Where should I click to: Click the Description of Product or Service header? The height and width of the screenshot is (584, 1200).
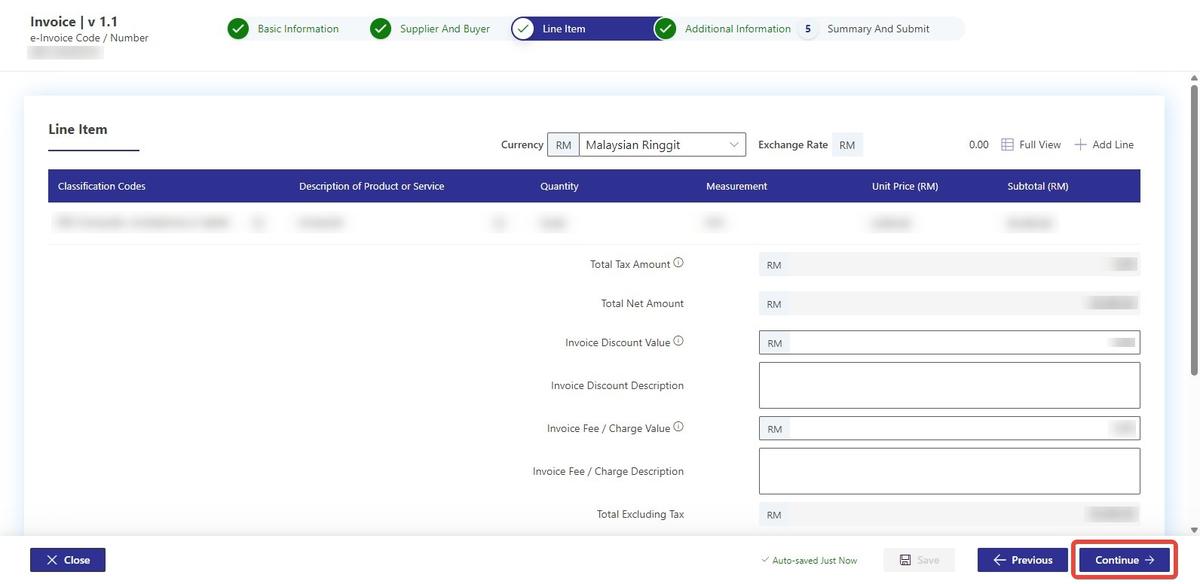point(372,186)
